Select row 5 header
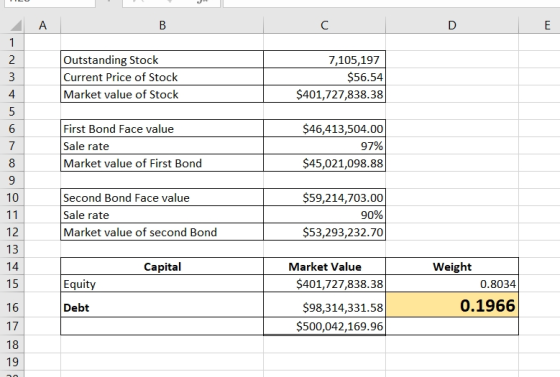560x377 pixels. 12,111
